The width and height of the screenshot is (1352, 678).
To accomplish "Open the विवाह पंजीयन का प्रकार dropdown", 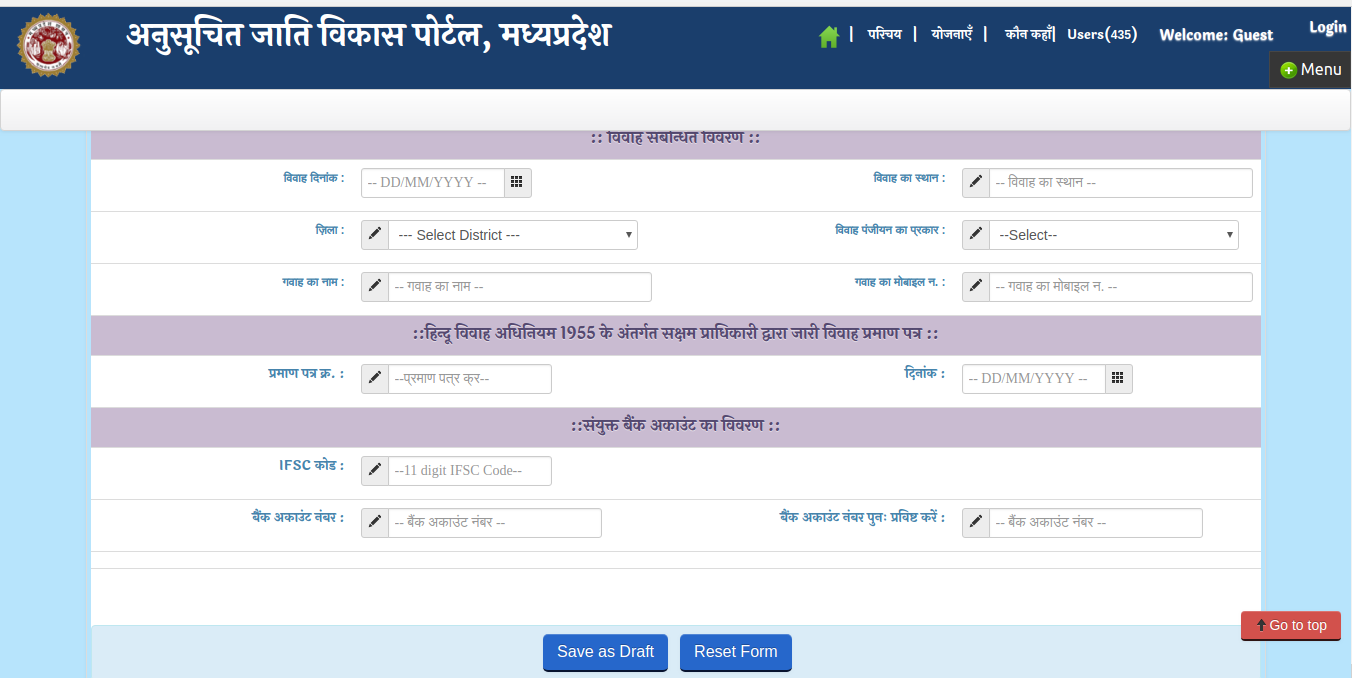I will click(1113, 234).
